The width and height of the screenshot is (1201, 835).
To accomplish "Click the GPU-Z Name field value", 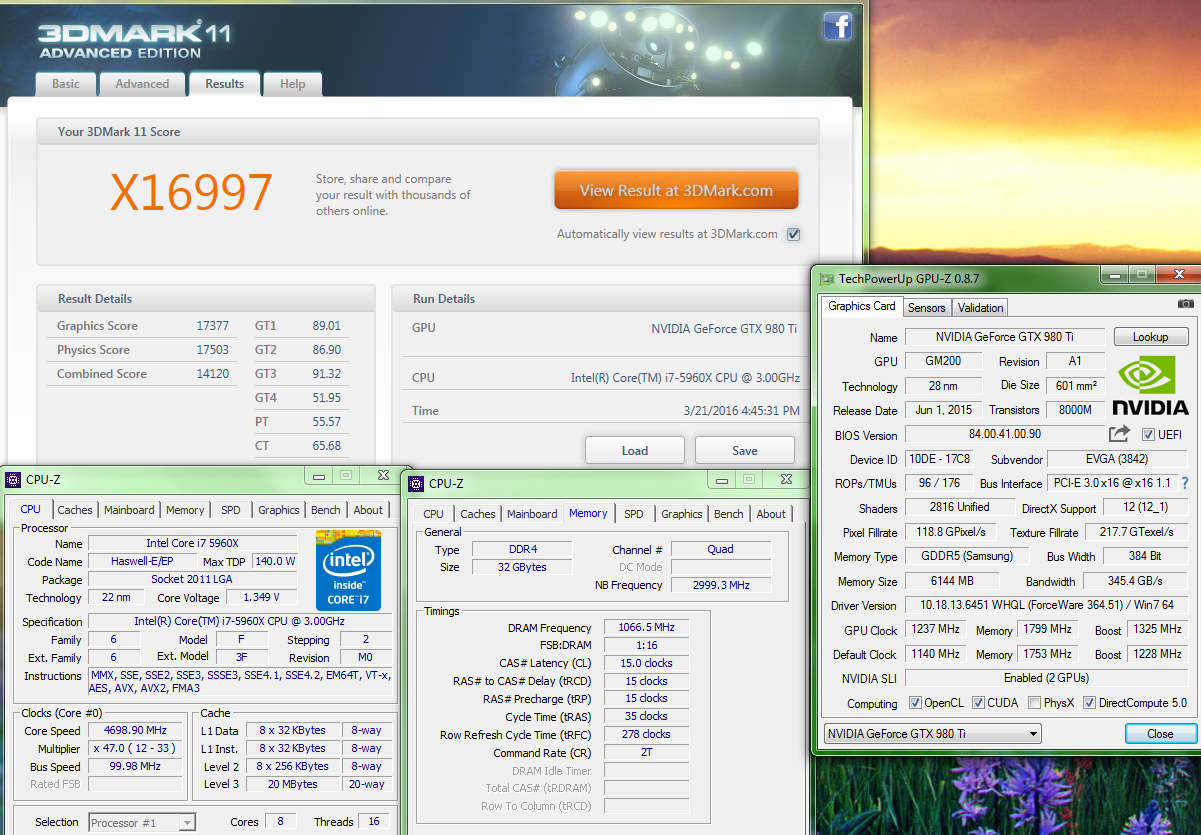I will [1005, 337].
